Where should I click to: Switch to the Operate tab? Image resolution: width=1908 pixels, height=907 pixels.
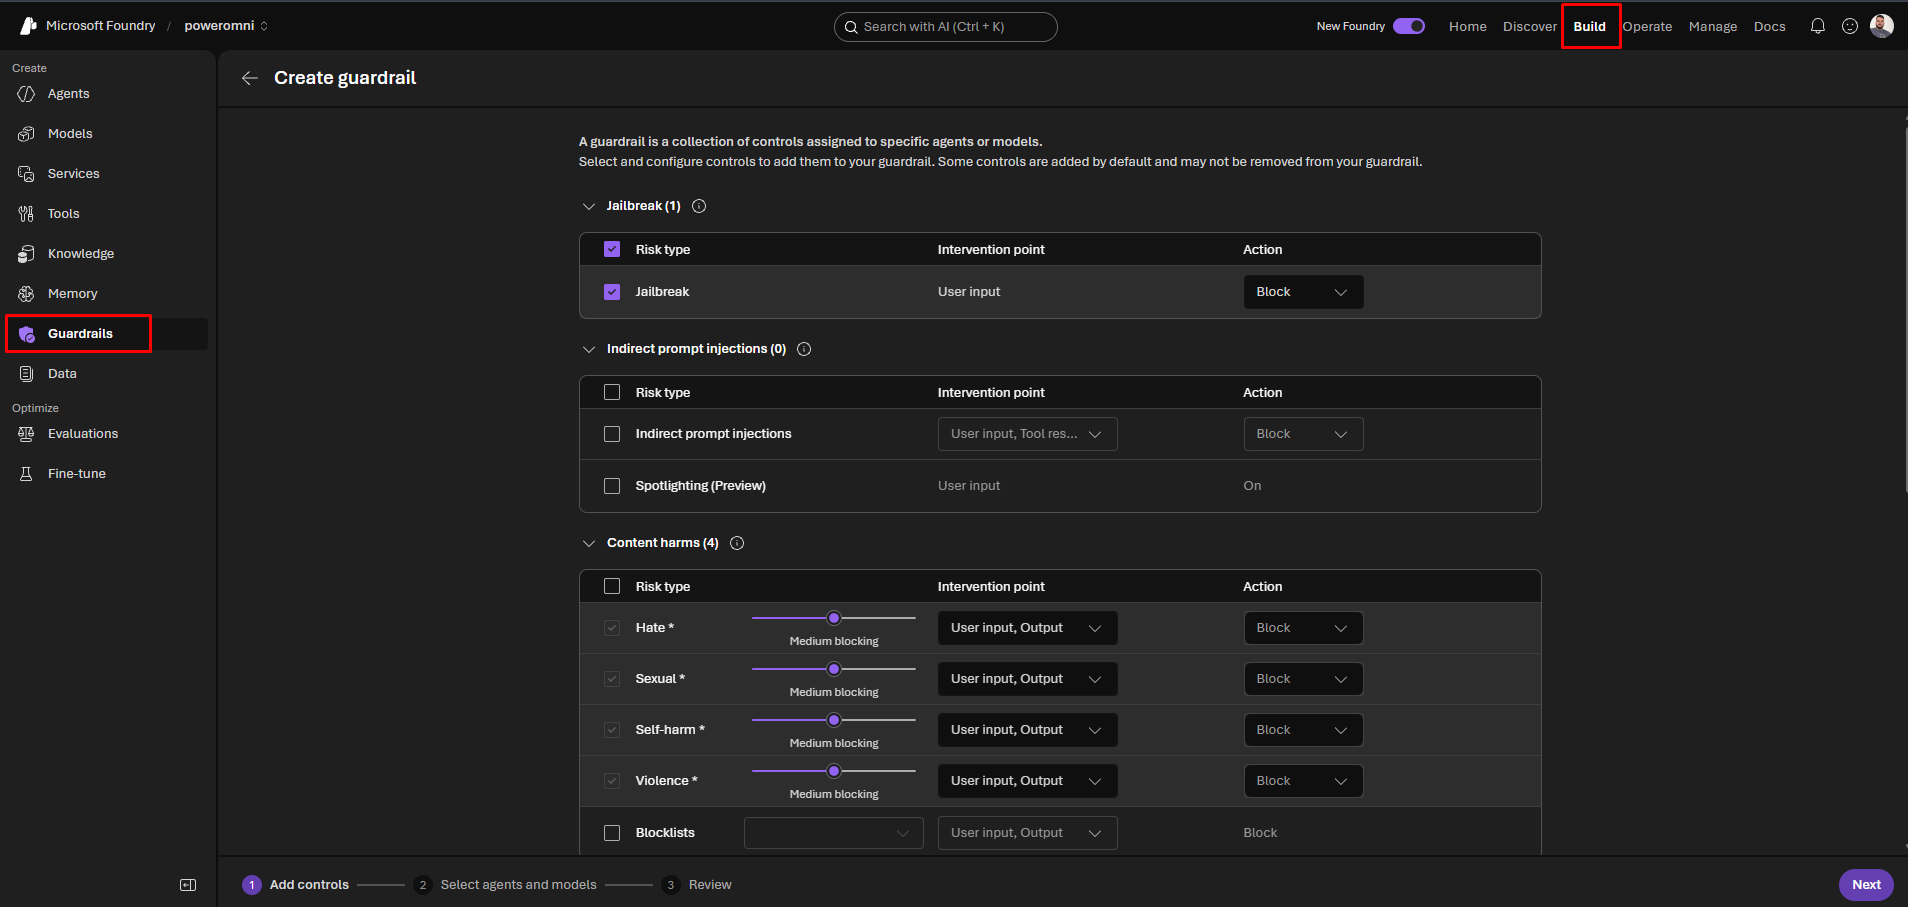point(1647,27)
